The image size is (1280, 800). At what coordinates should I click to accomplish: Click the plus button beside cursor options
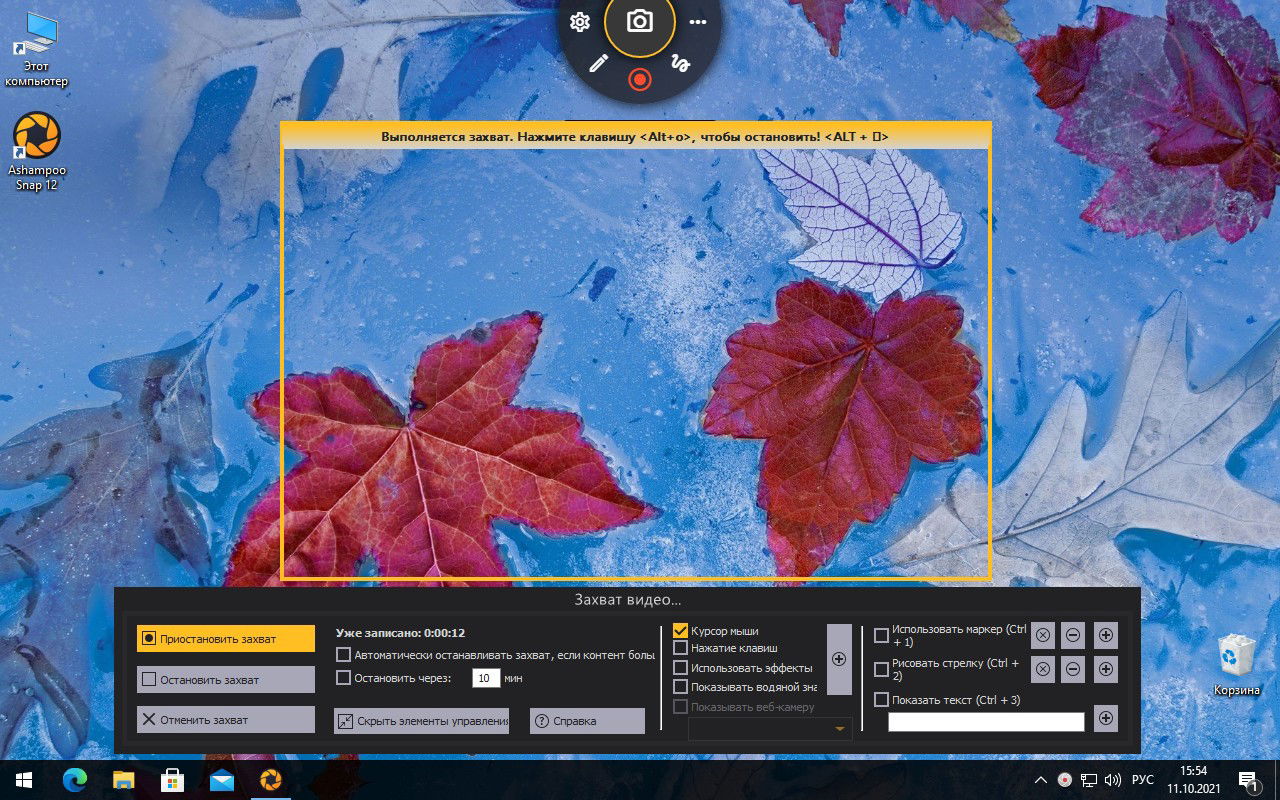coord(839,659)
